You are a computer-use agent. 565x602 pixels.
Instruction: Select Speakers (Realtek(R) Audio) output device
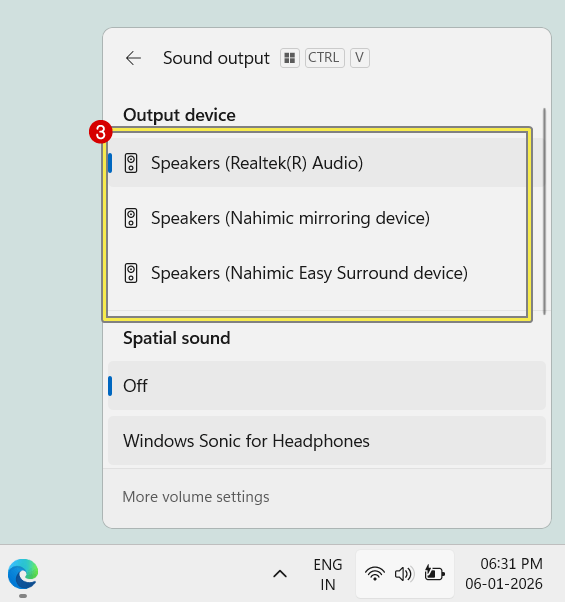pyautogui.click(x=327, y=163)
